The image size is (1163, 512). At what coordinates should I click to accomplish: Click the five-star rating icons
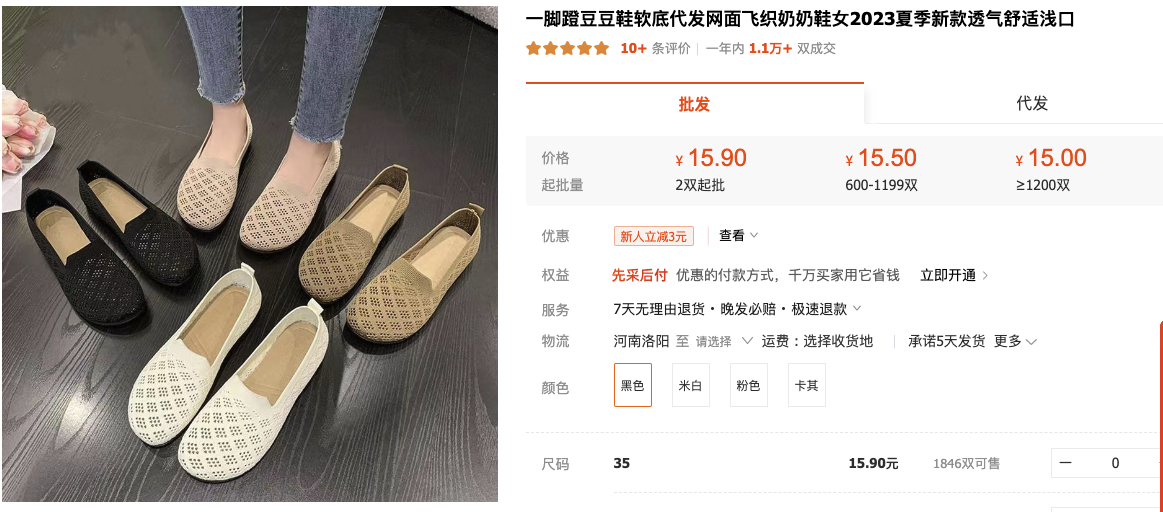pos(567,48)
